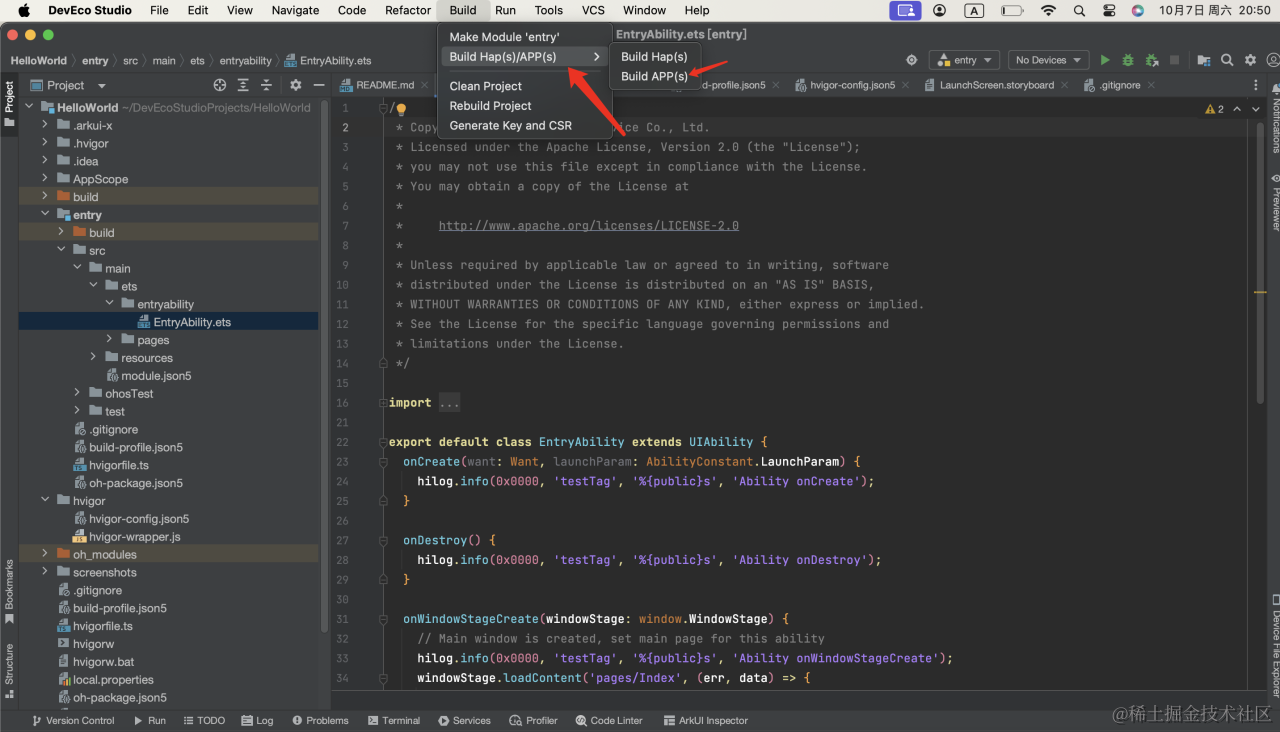Expand the .arkui-x folder

pyautogui.click(x=45, y=125)
